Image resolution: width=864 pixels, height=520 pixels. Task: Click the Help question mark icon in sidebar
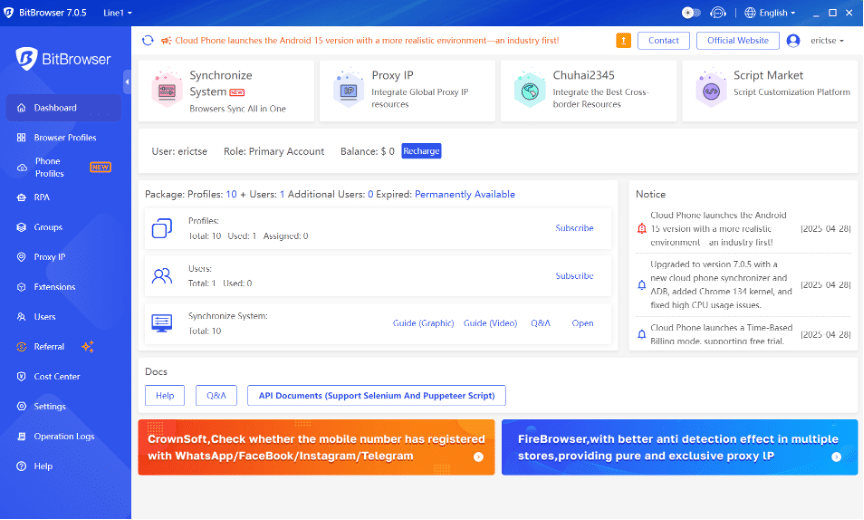[21, 466]
